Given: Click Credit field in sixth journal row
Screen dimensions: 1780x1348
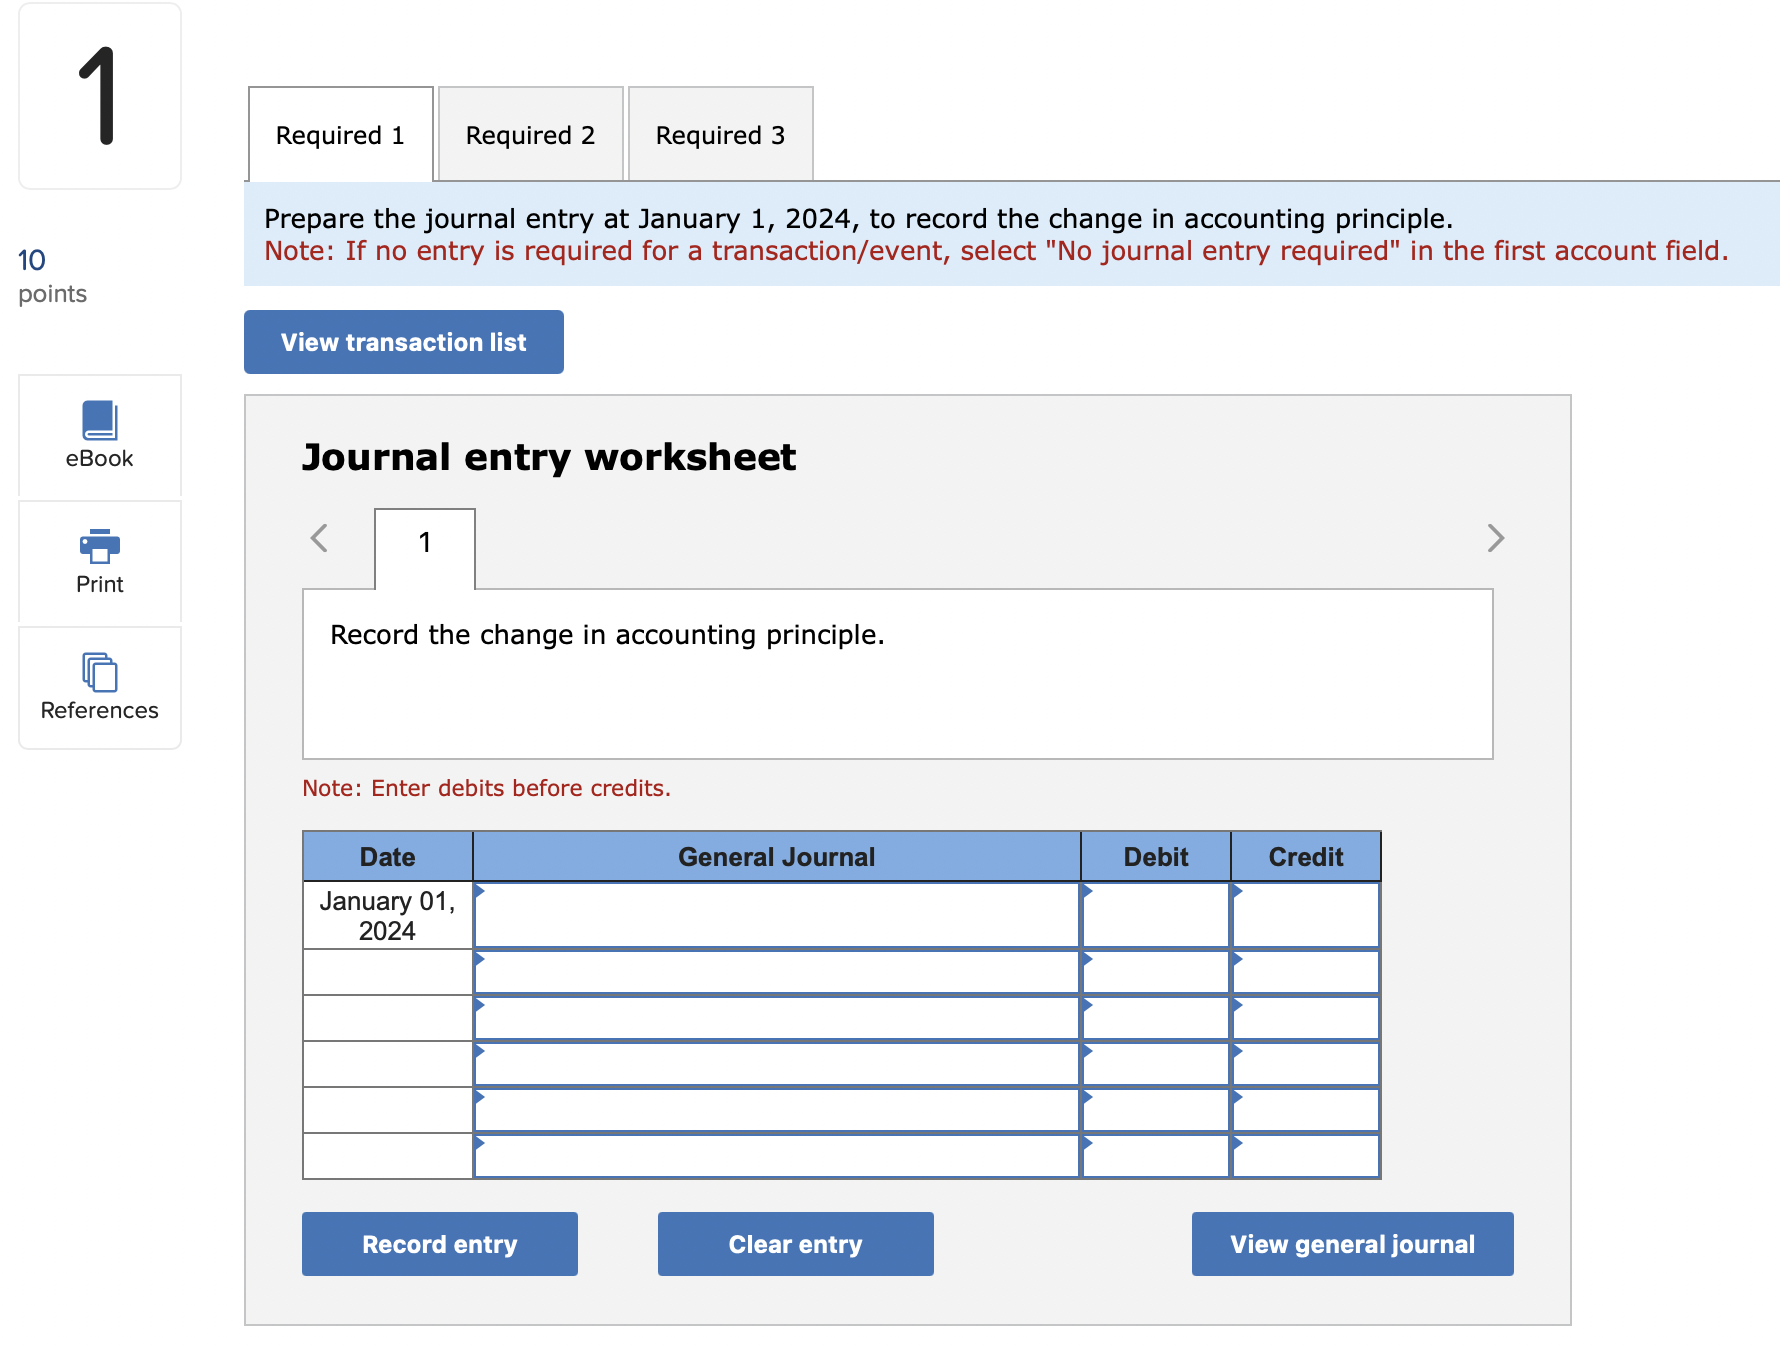Looking at the screenshot, I should click(x=1306, y=1156).
